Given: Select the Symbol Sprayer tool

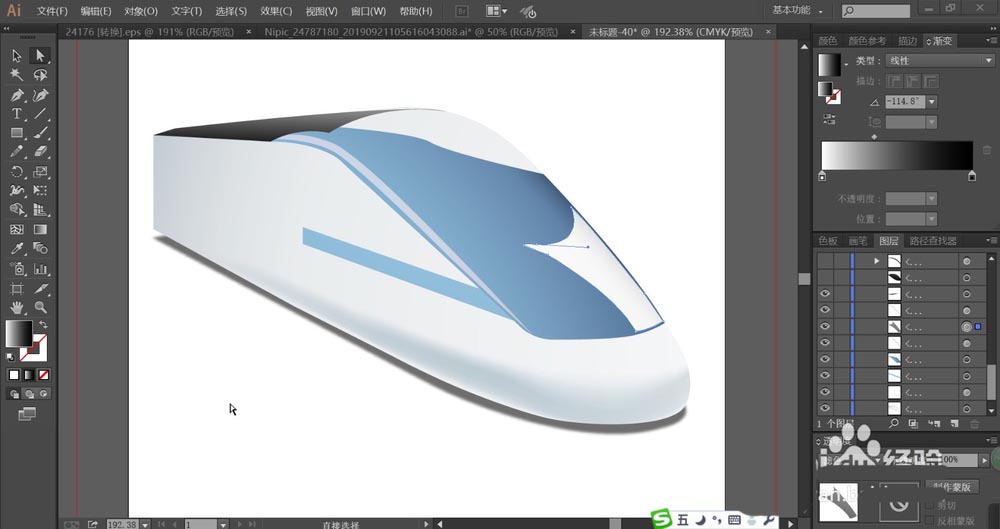Looking at the screenshot, I should 17,269.
